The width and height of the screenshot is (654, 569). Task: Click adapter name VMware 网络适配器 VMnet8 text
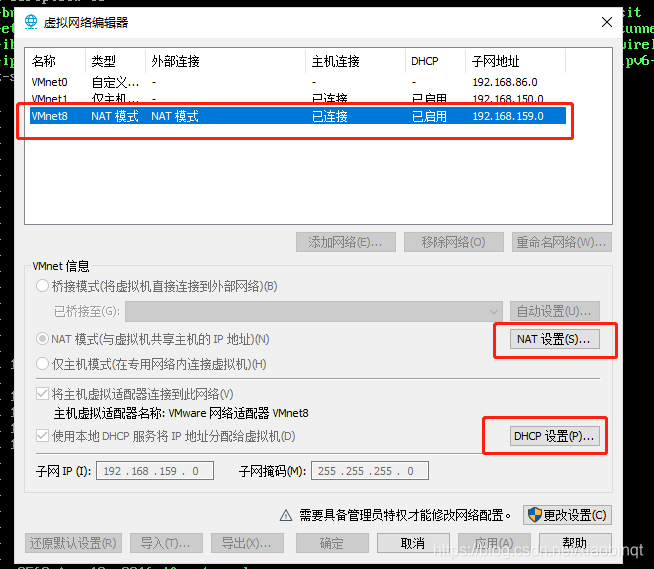point(239,413)
